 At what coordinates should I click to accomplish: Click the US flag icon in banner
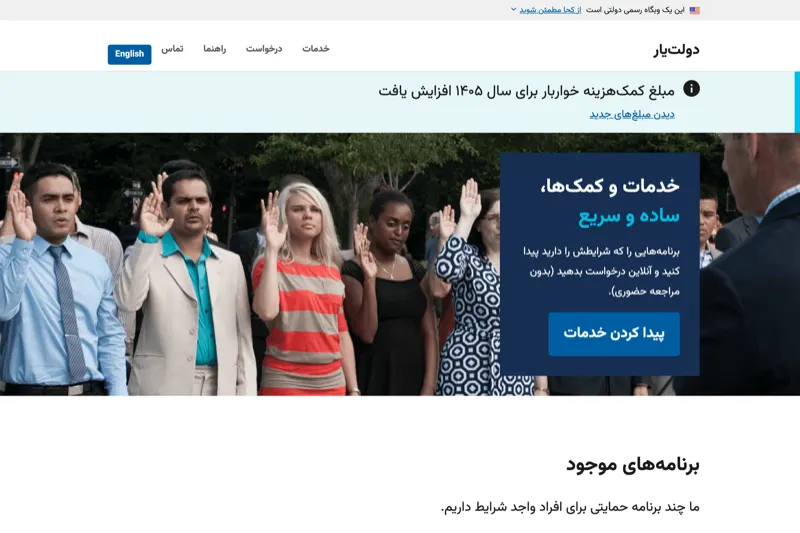tap(694, 10)
